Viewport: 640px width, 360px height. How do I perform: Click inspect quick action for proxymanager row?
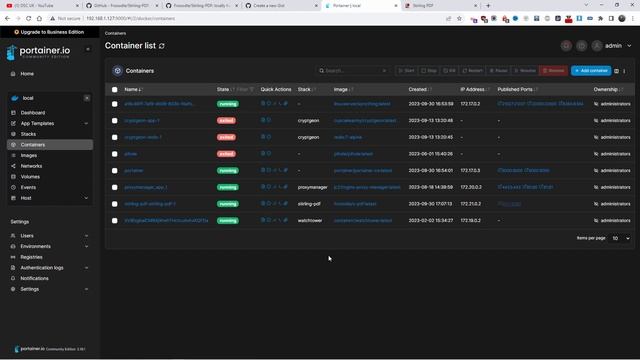[x=269, y=187]
